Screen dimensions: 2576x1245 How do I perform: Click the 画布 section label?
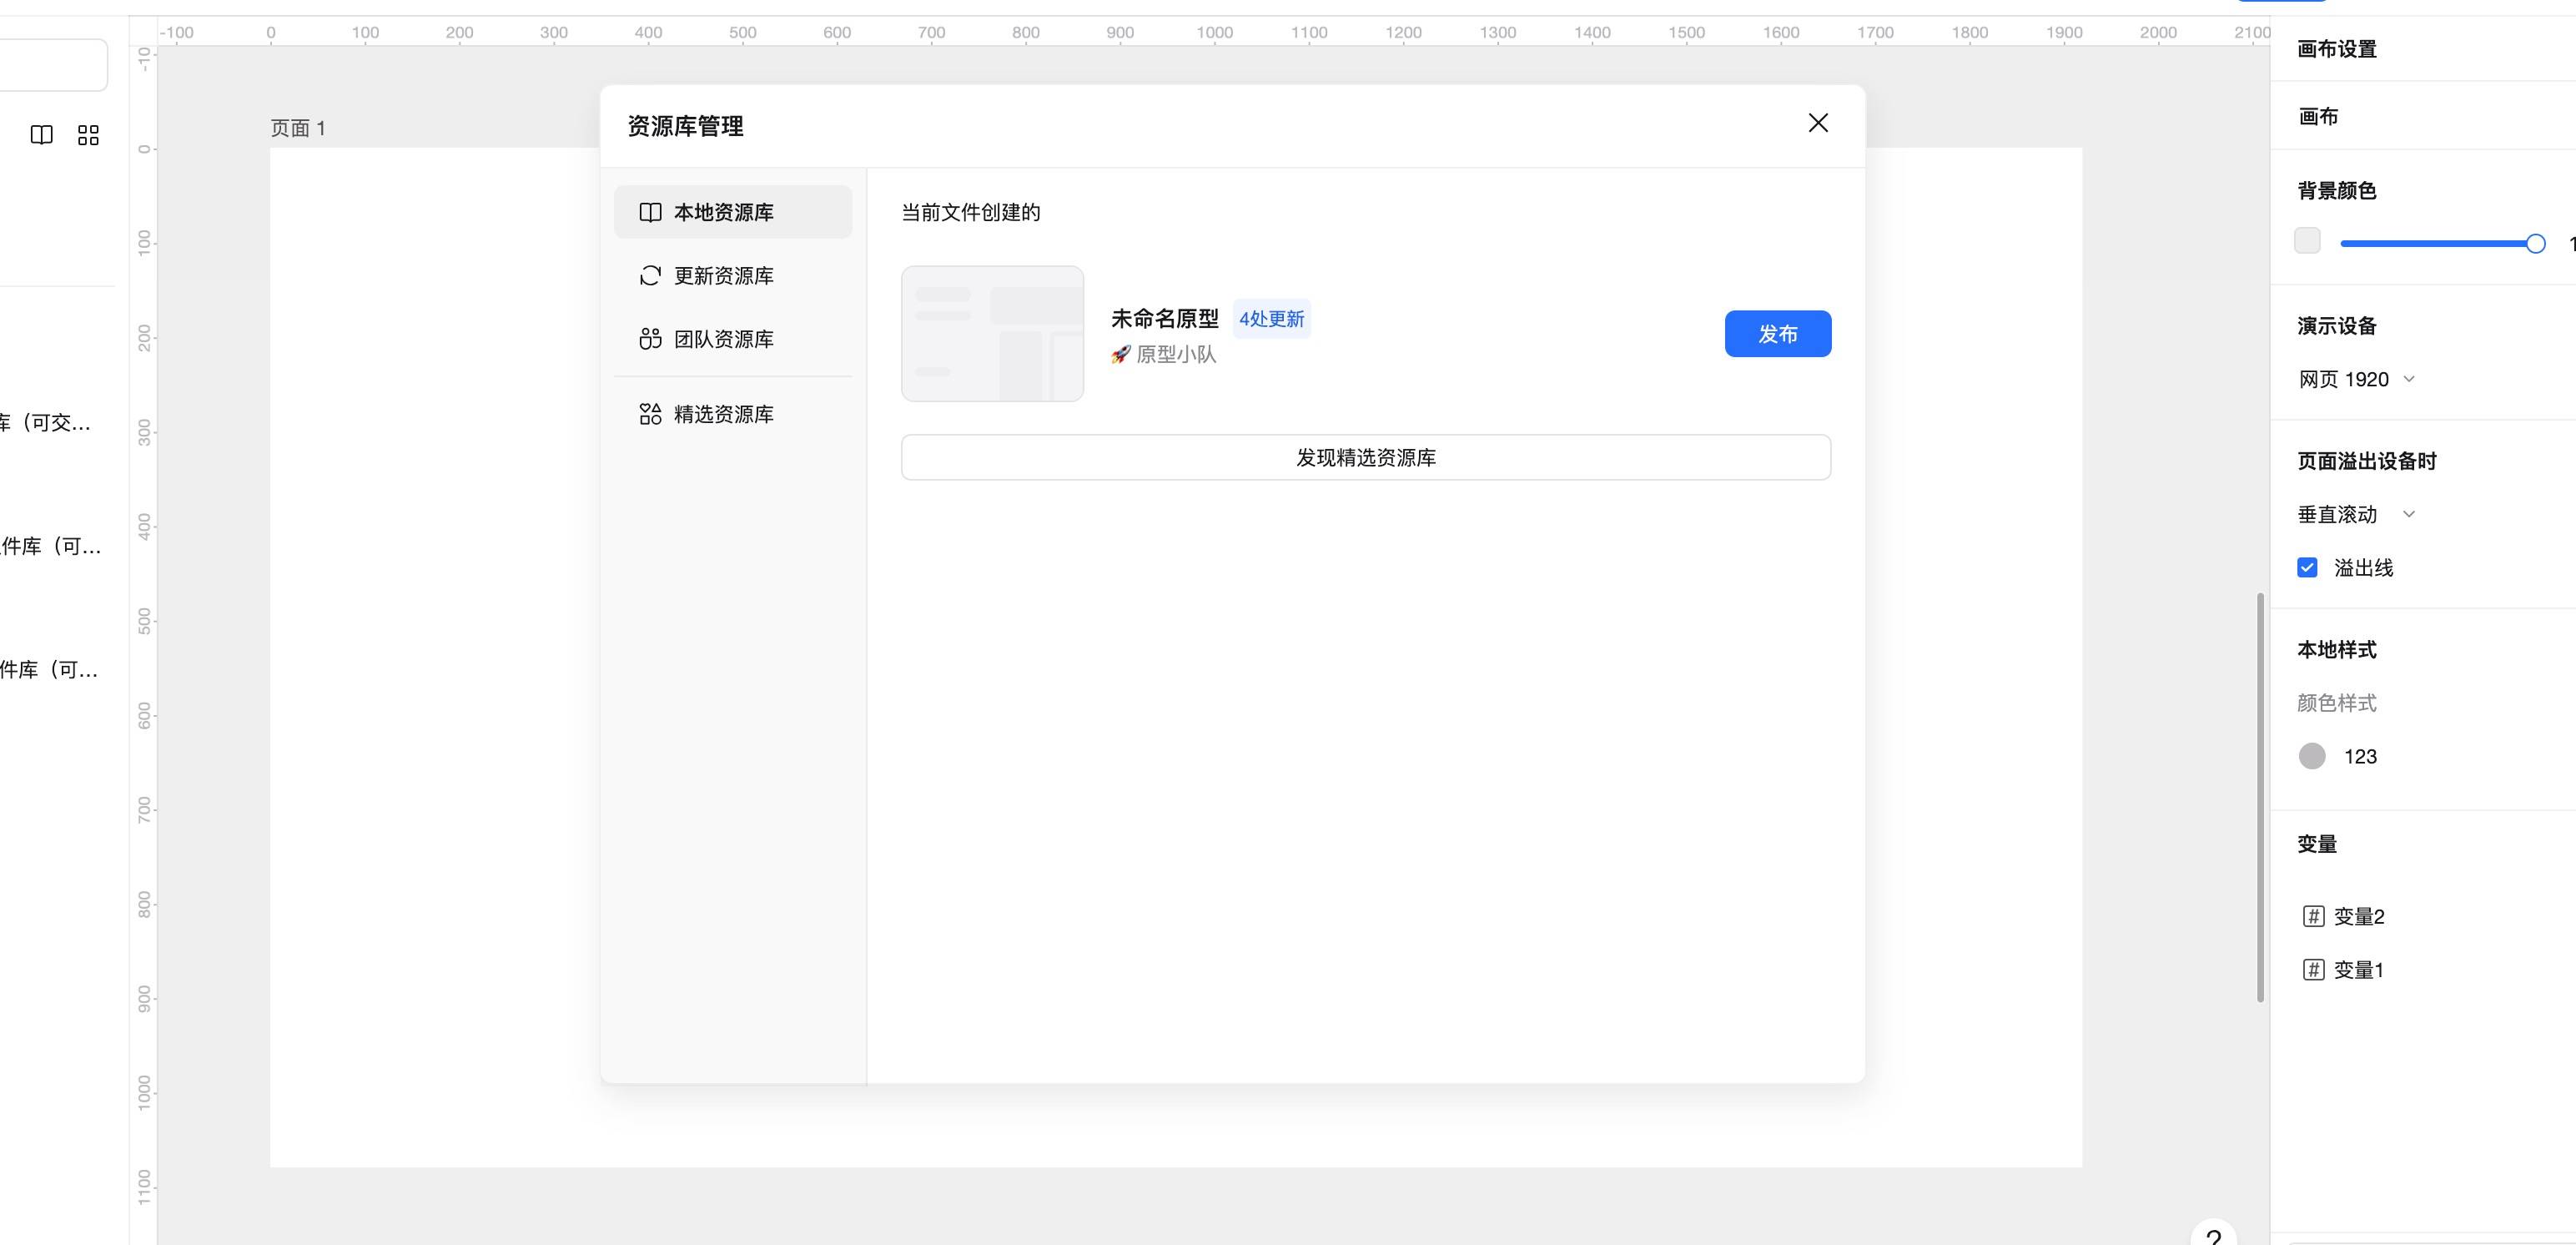point(2318,116)
